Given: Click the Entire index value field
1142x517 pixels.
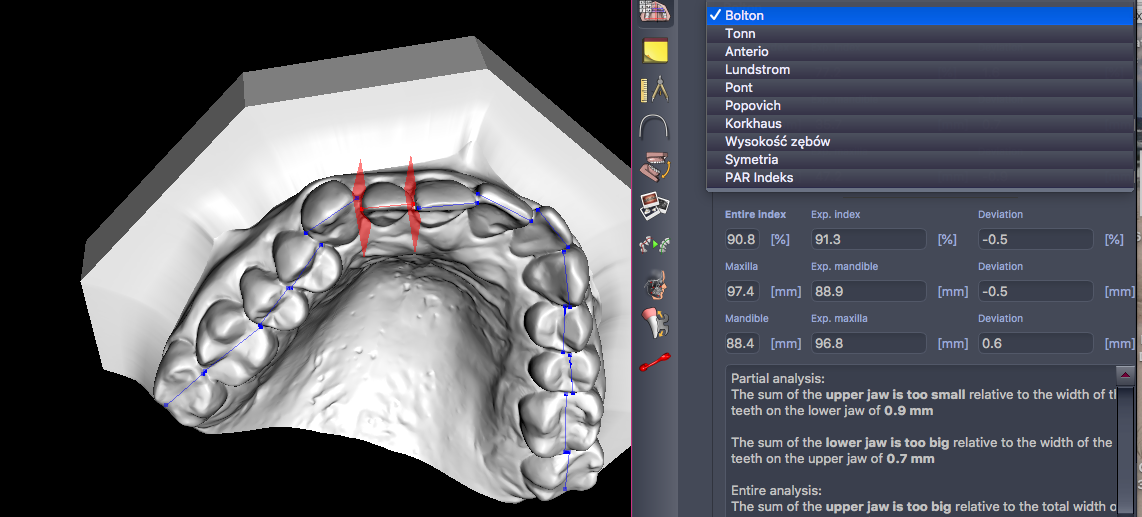Looking at the screenshot, I should click(741, 239).
